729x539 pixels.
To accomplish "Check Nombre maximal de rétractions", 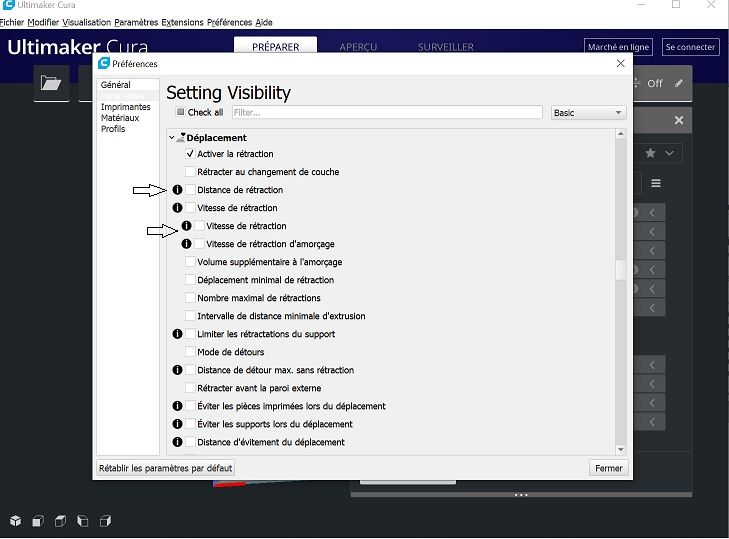I will (190, 298).
